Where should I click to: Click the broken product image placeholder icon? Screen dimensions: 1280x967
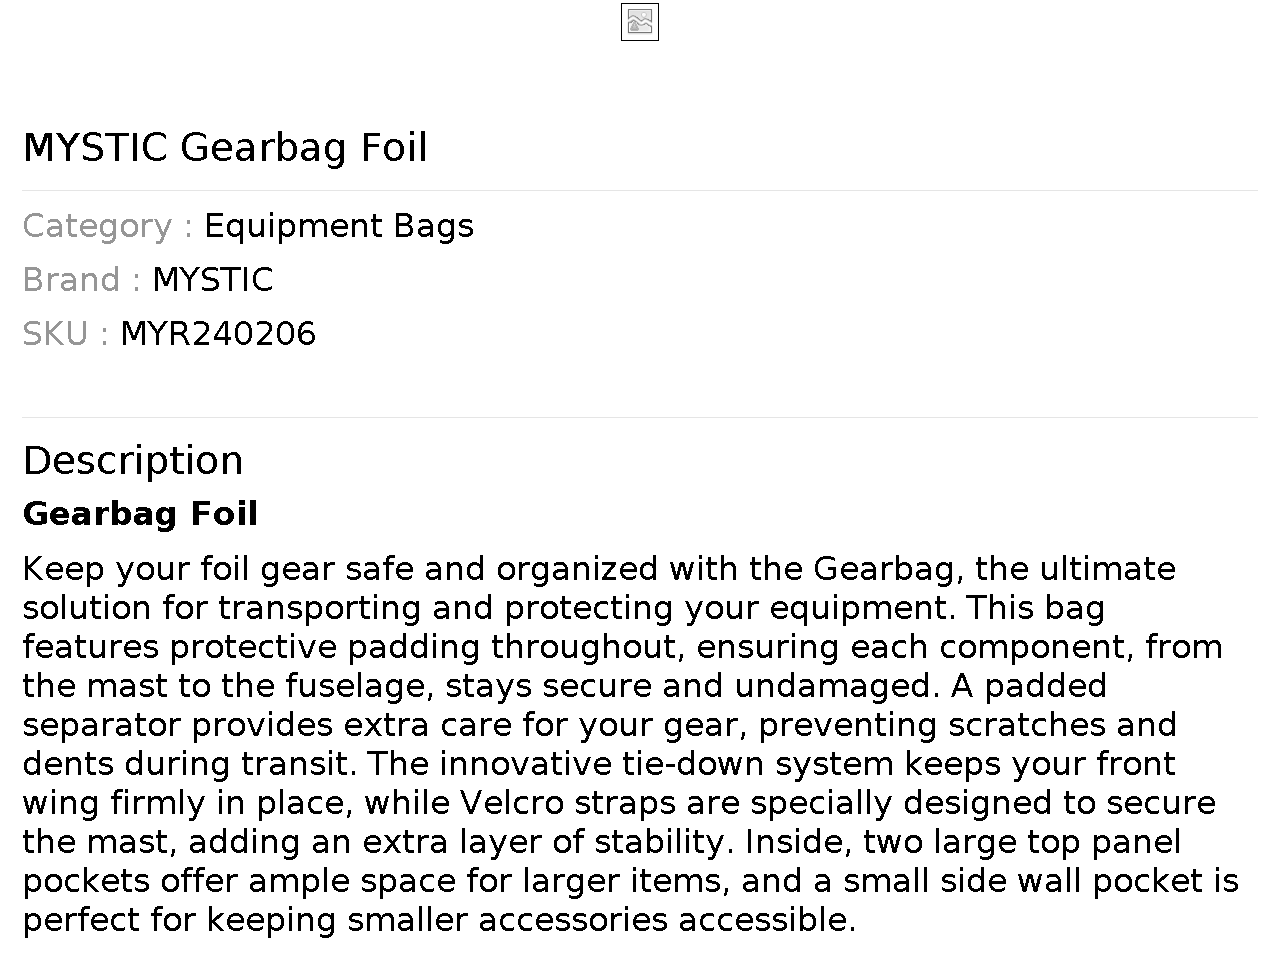pos(640,22)
